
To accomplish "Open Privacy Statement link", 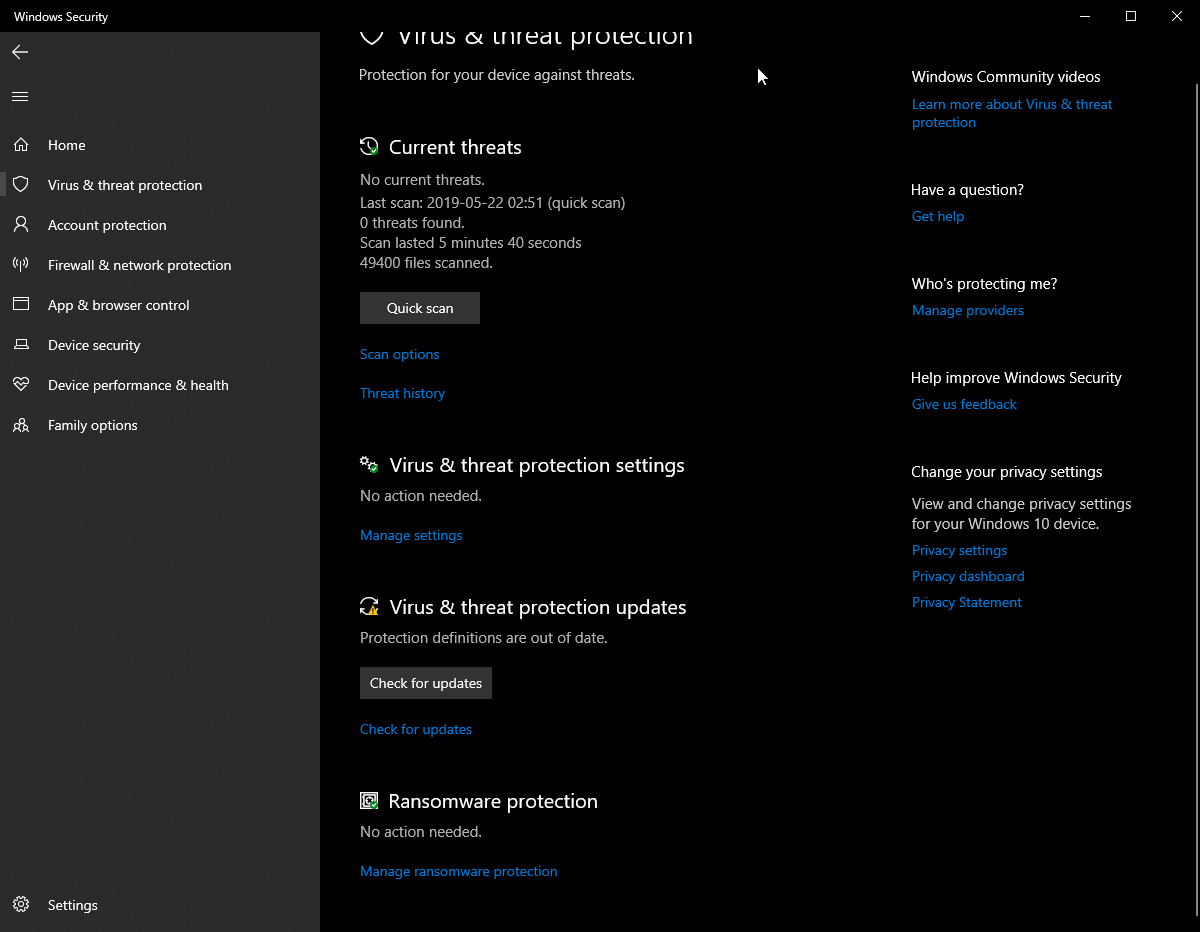I will (x=967, y=602).
